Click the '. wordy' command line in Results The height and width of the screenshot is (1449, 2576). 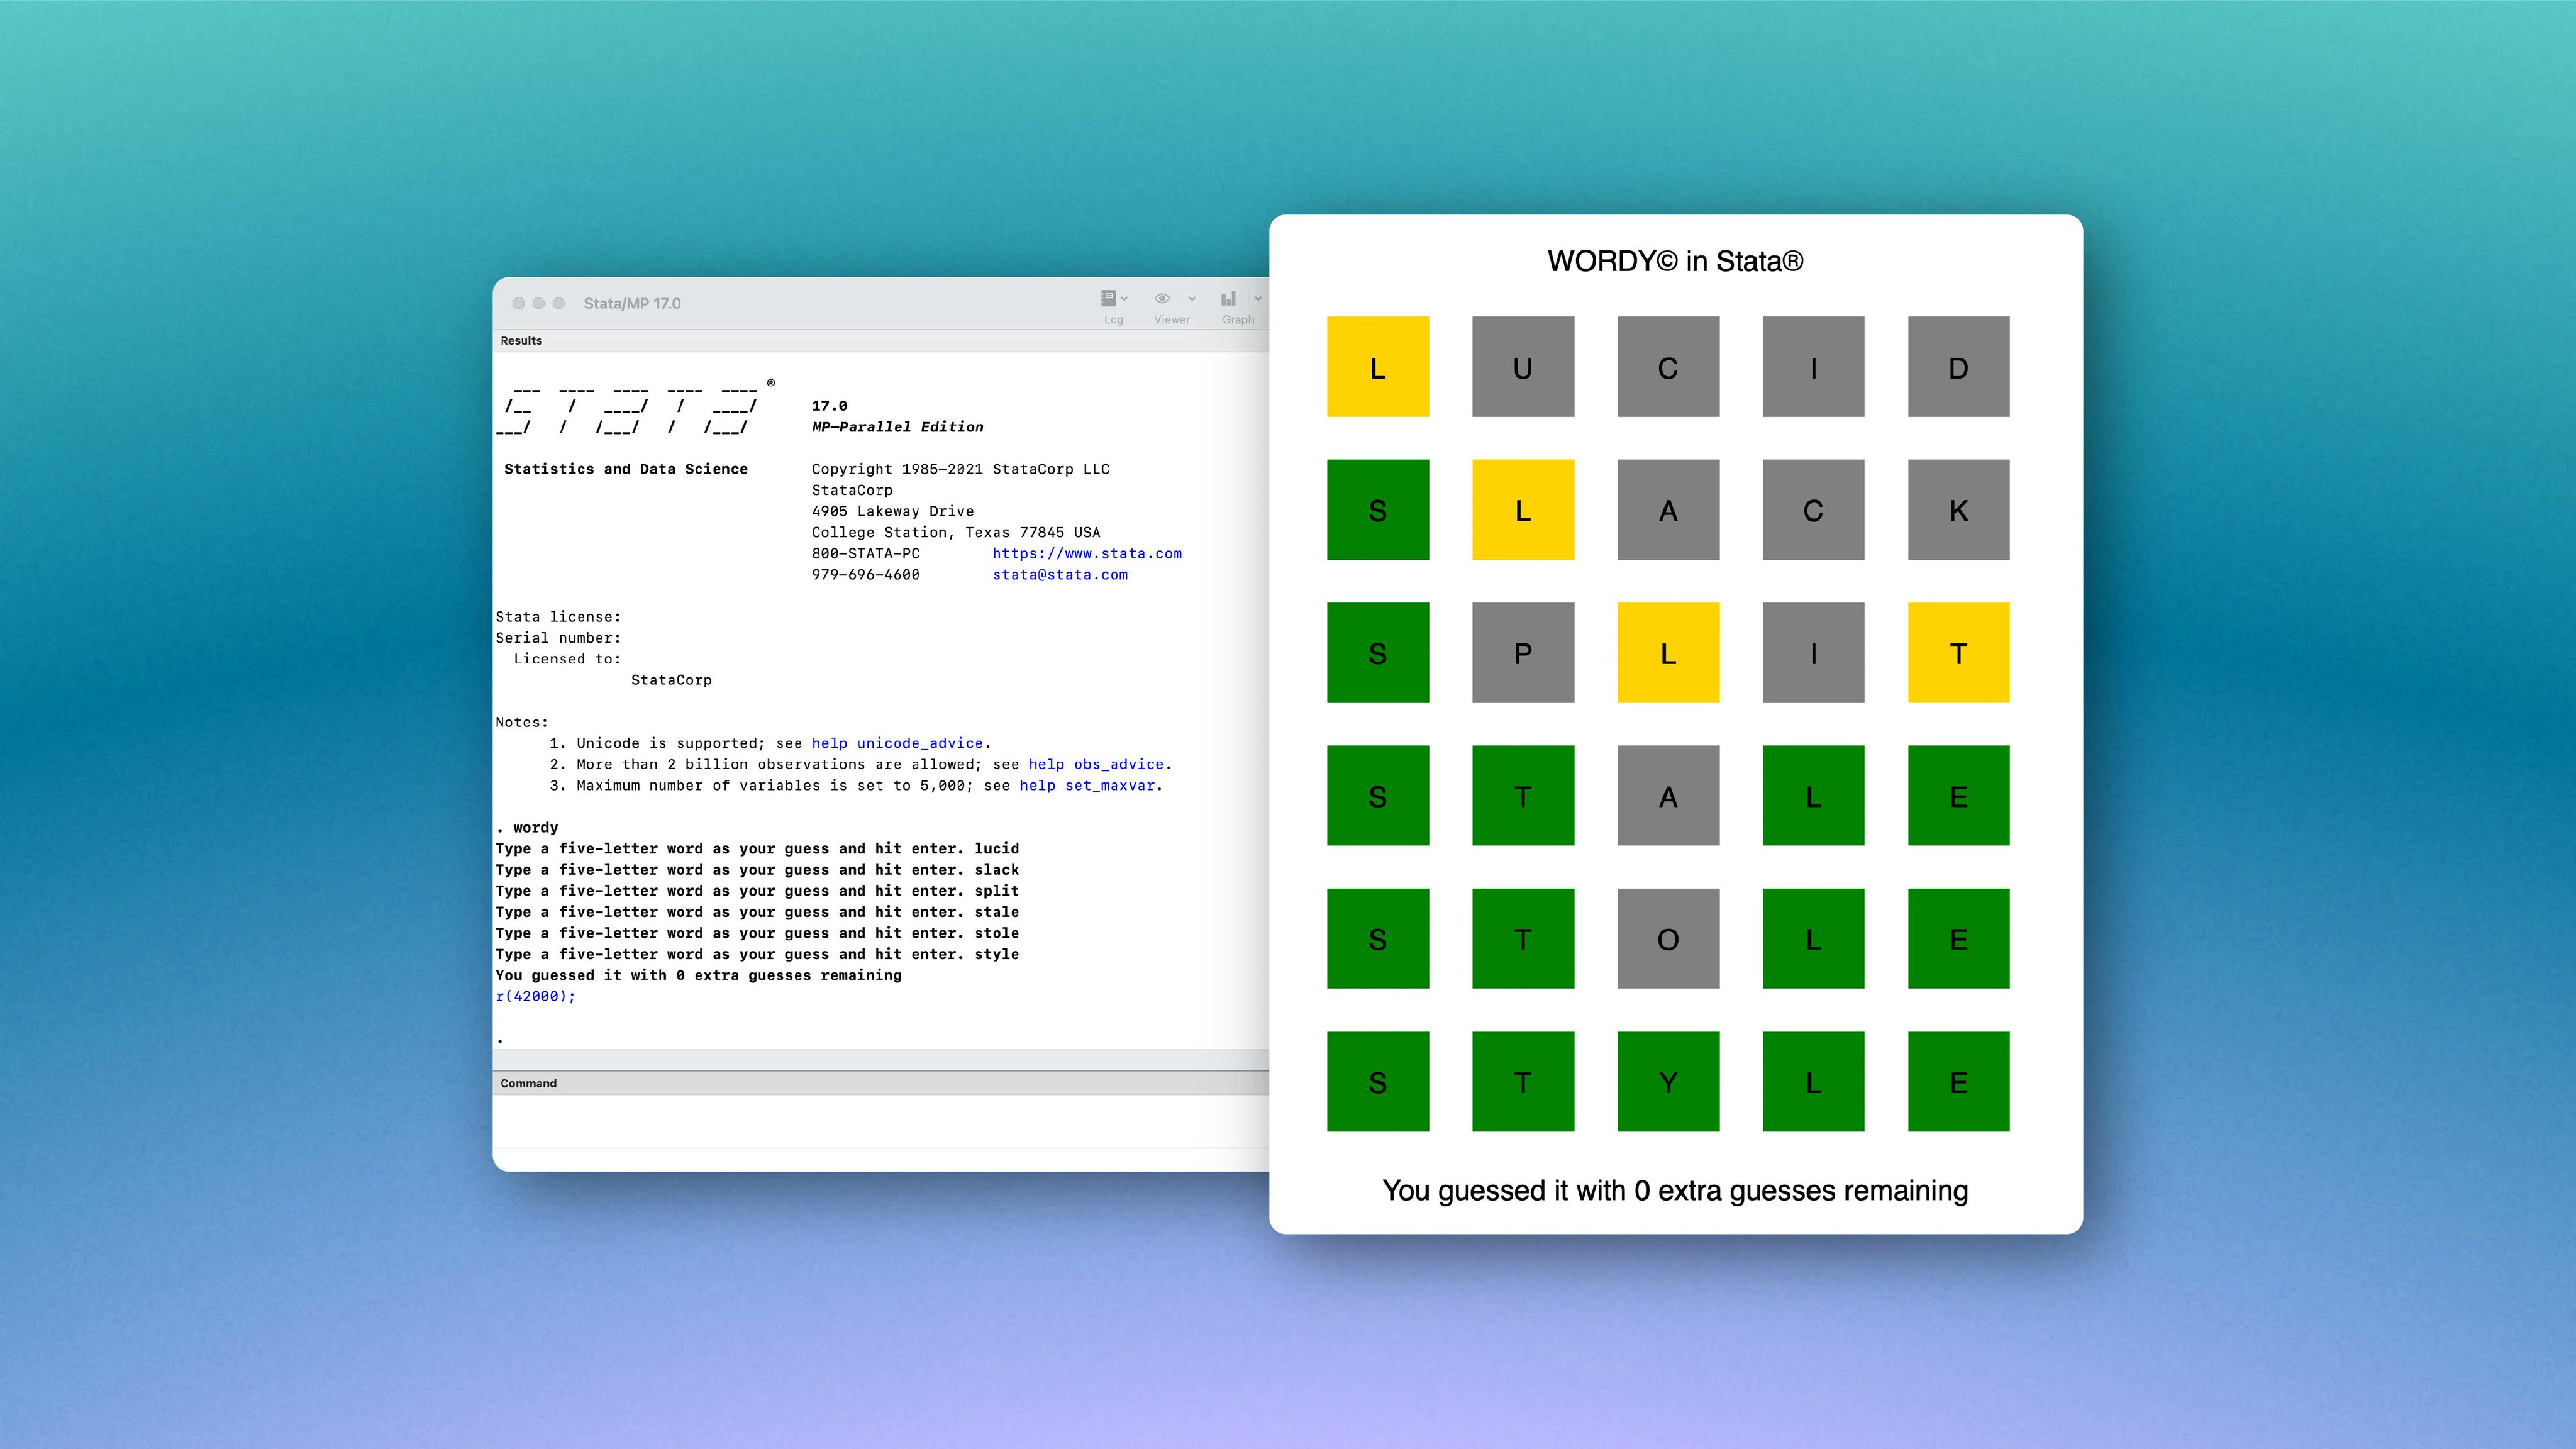[527, 827]
